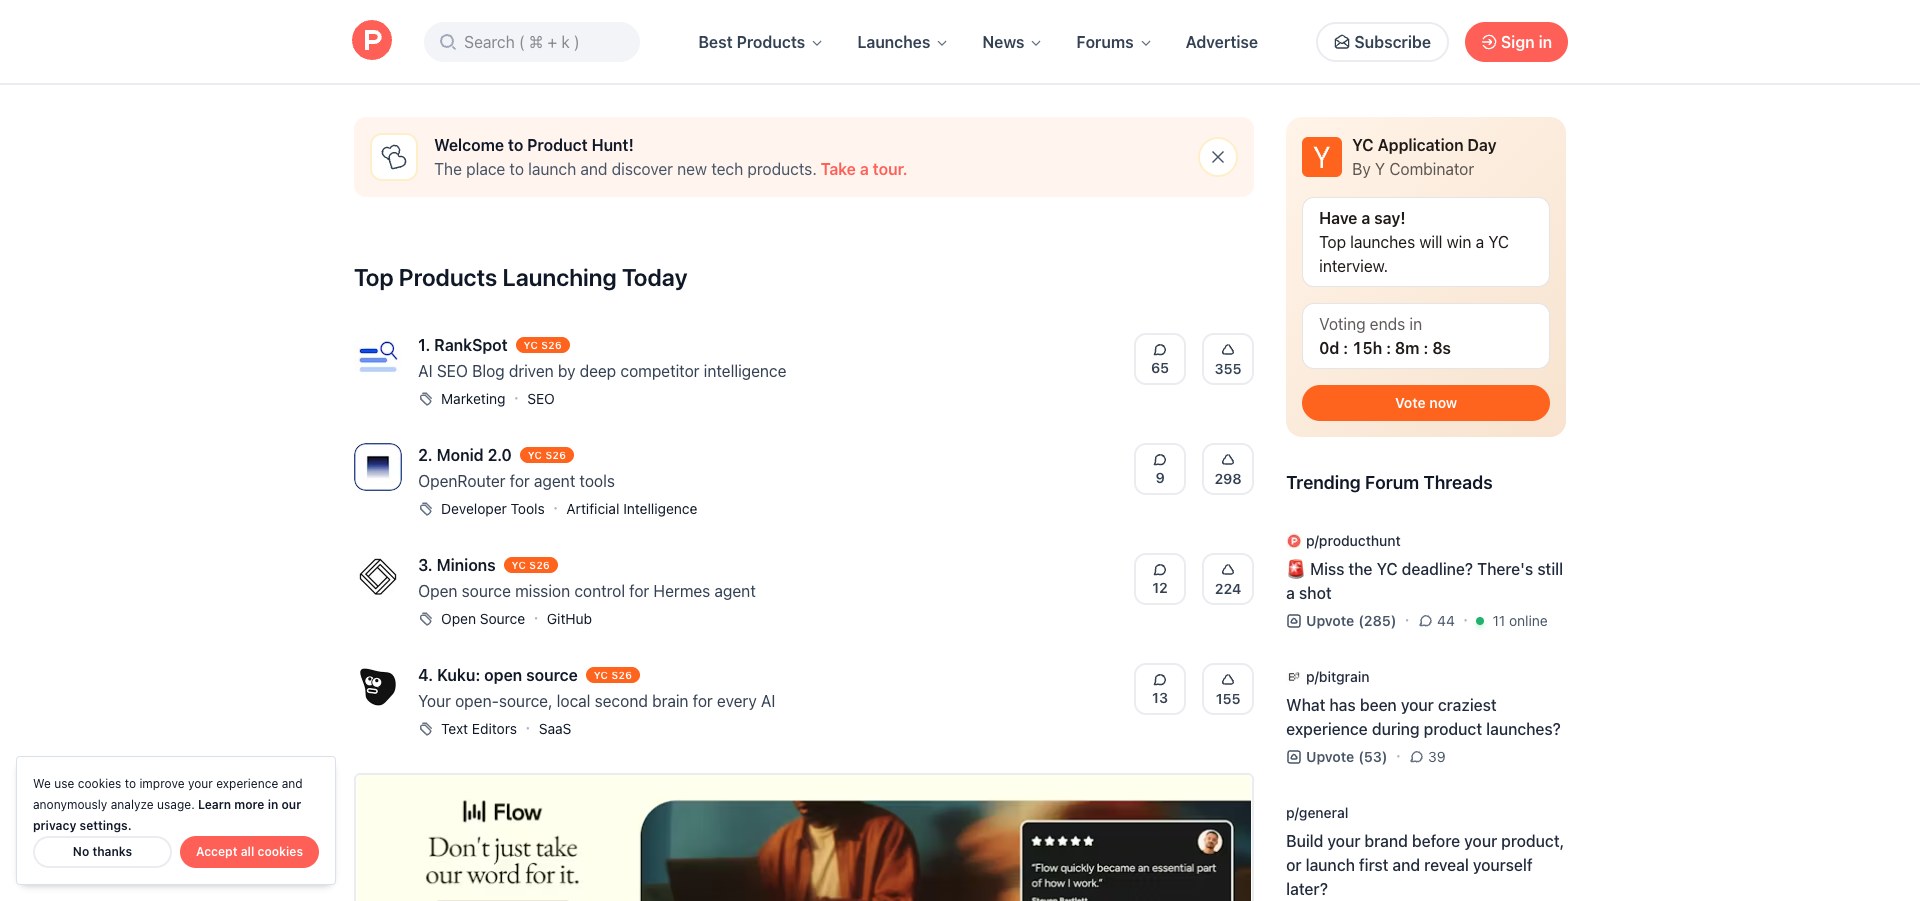Open the Best Products menu

click(760, 42)
